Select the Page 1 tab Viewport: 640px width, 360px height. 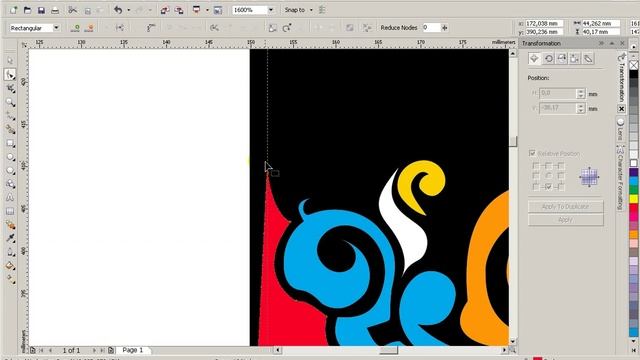pyautogui.click(x=133, y=350)
